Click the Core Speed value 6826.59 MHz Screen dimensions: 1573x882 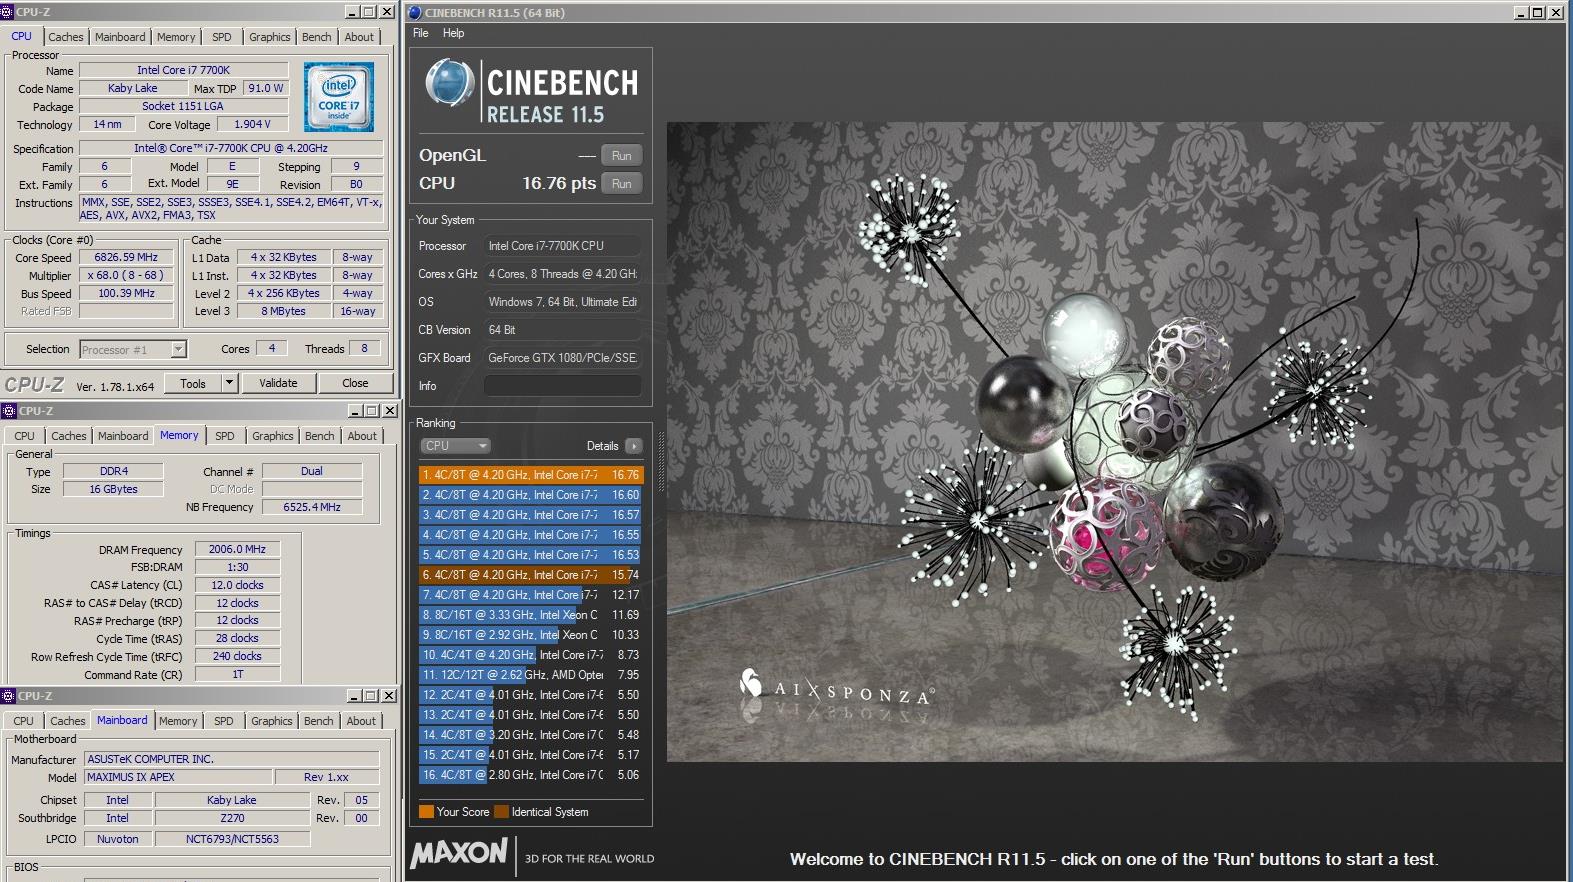(127, 258)
